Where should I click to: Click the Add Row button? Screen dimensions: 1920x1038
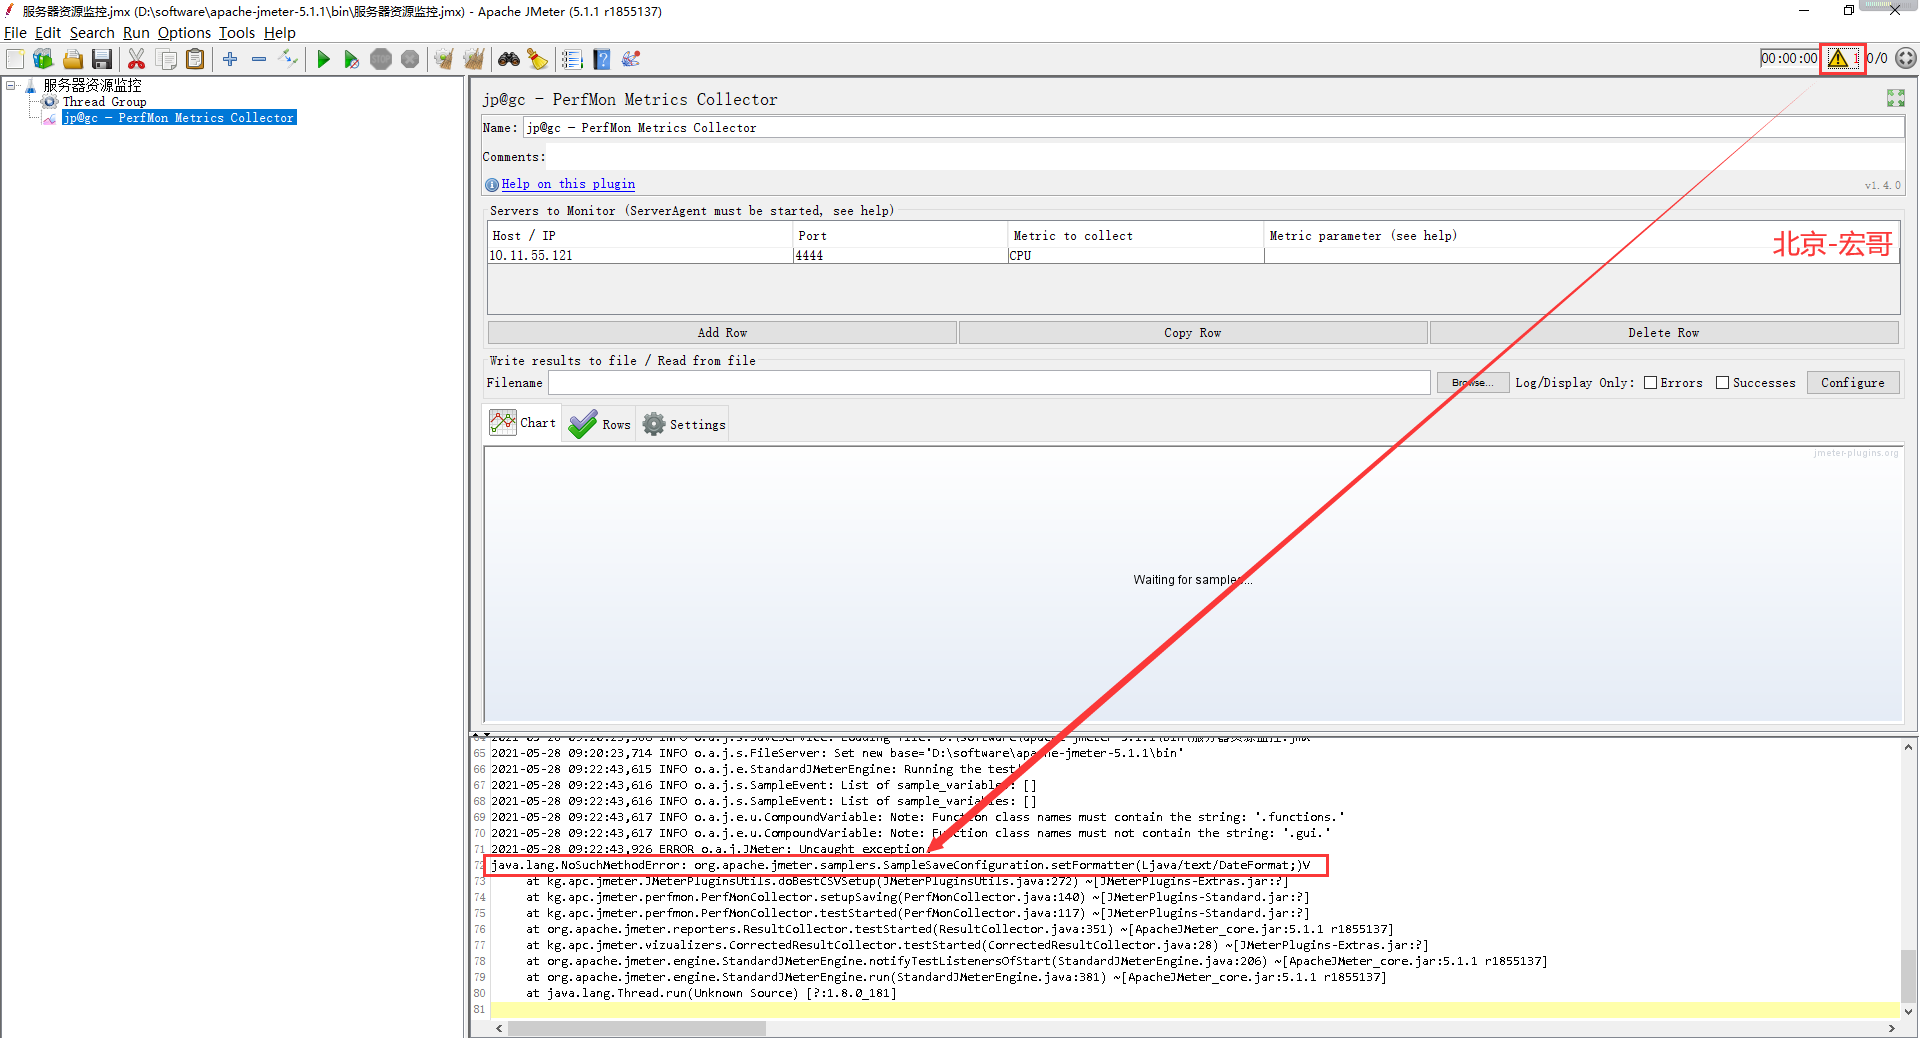(722, 333)
